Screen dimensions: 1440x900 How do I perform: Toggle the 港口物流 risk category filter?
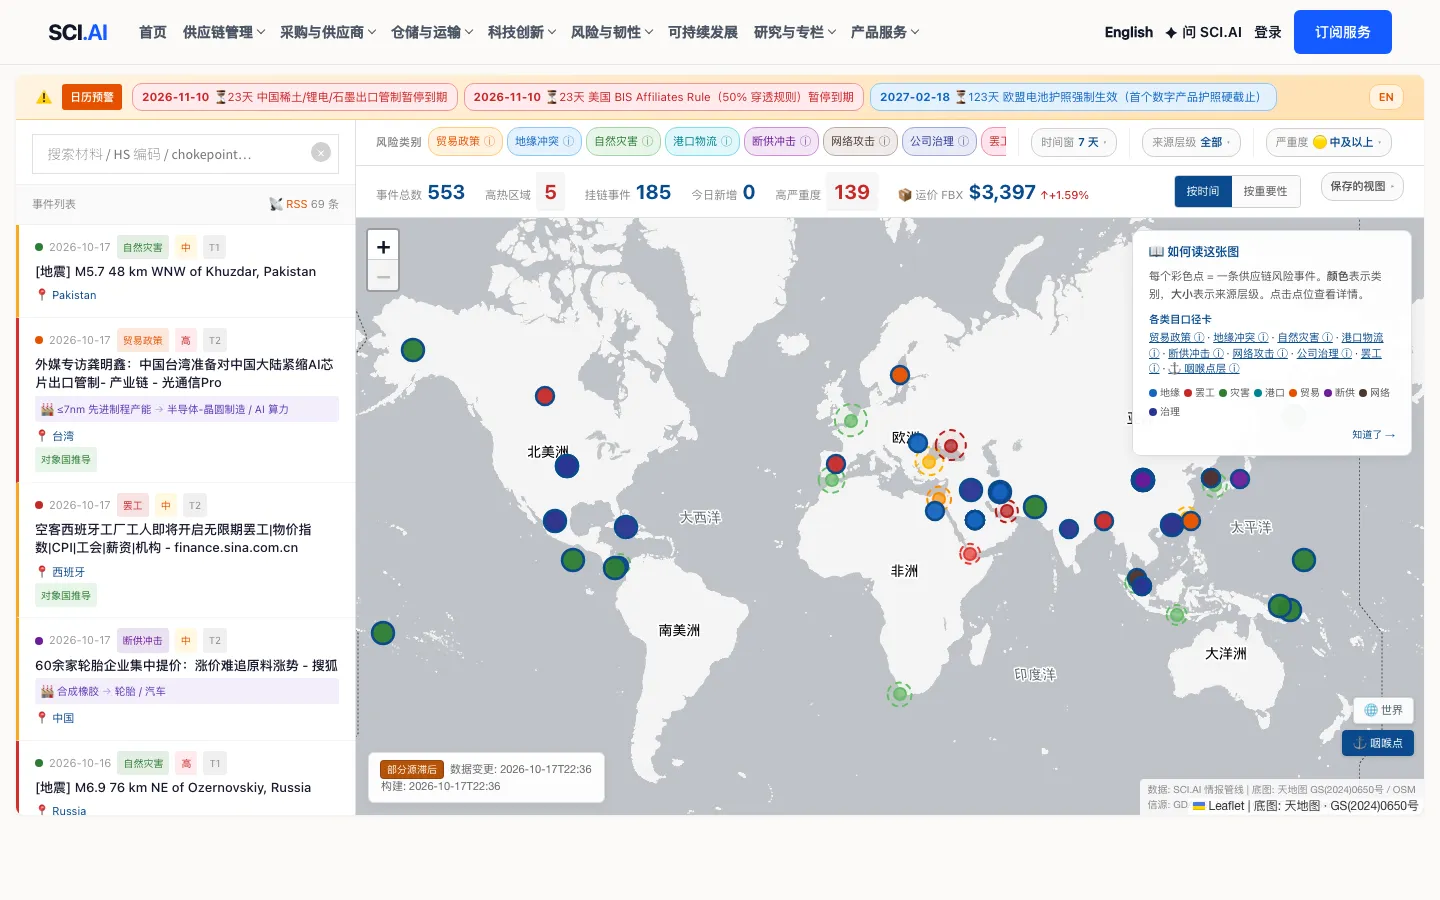[702, 142]
